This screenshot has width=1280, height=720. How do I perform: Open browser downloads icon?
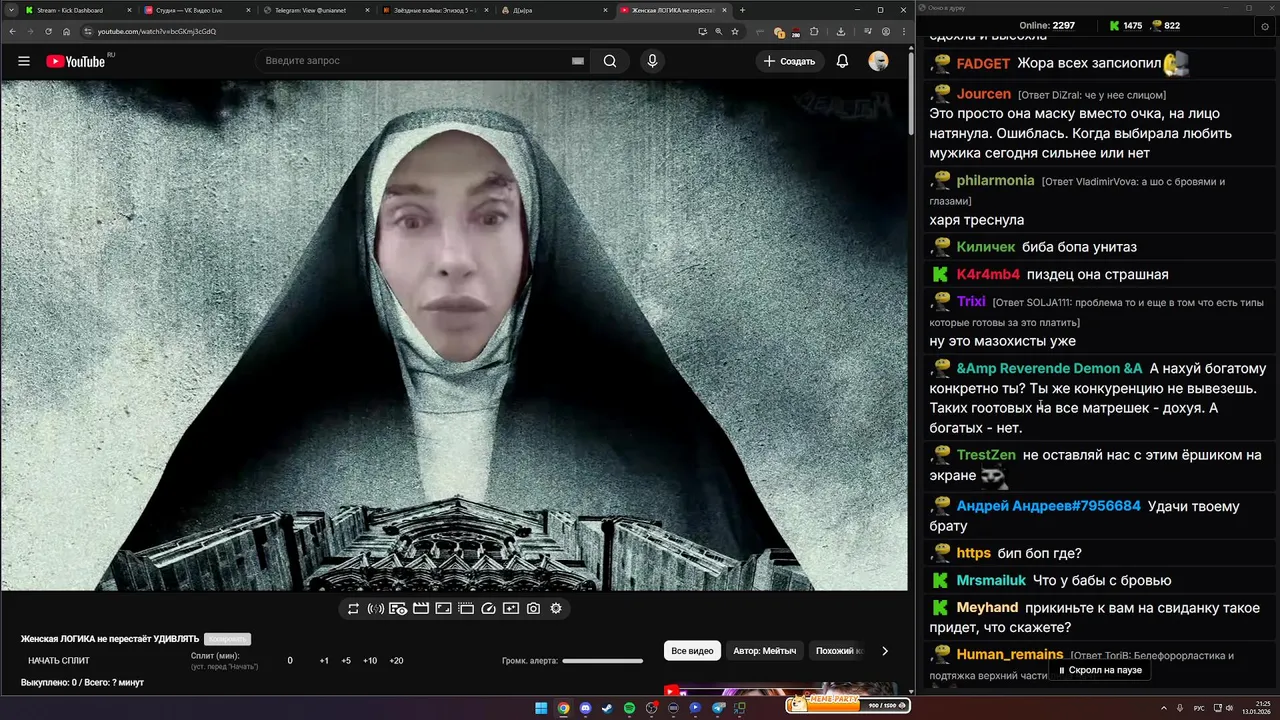tap(841, 31)
